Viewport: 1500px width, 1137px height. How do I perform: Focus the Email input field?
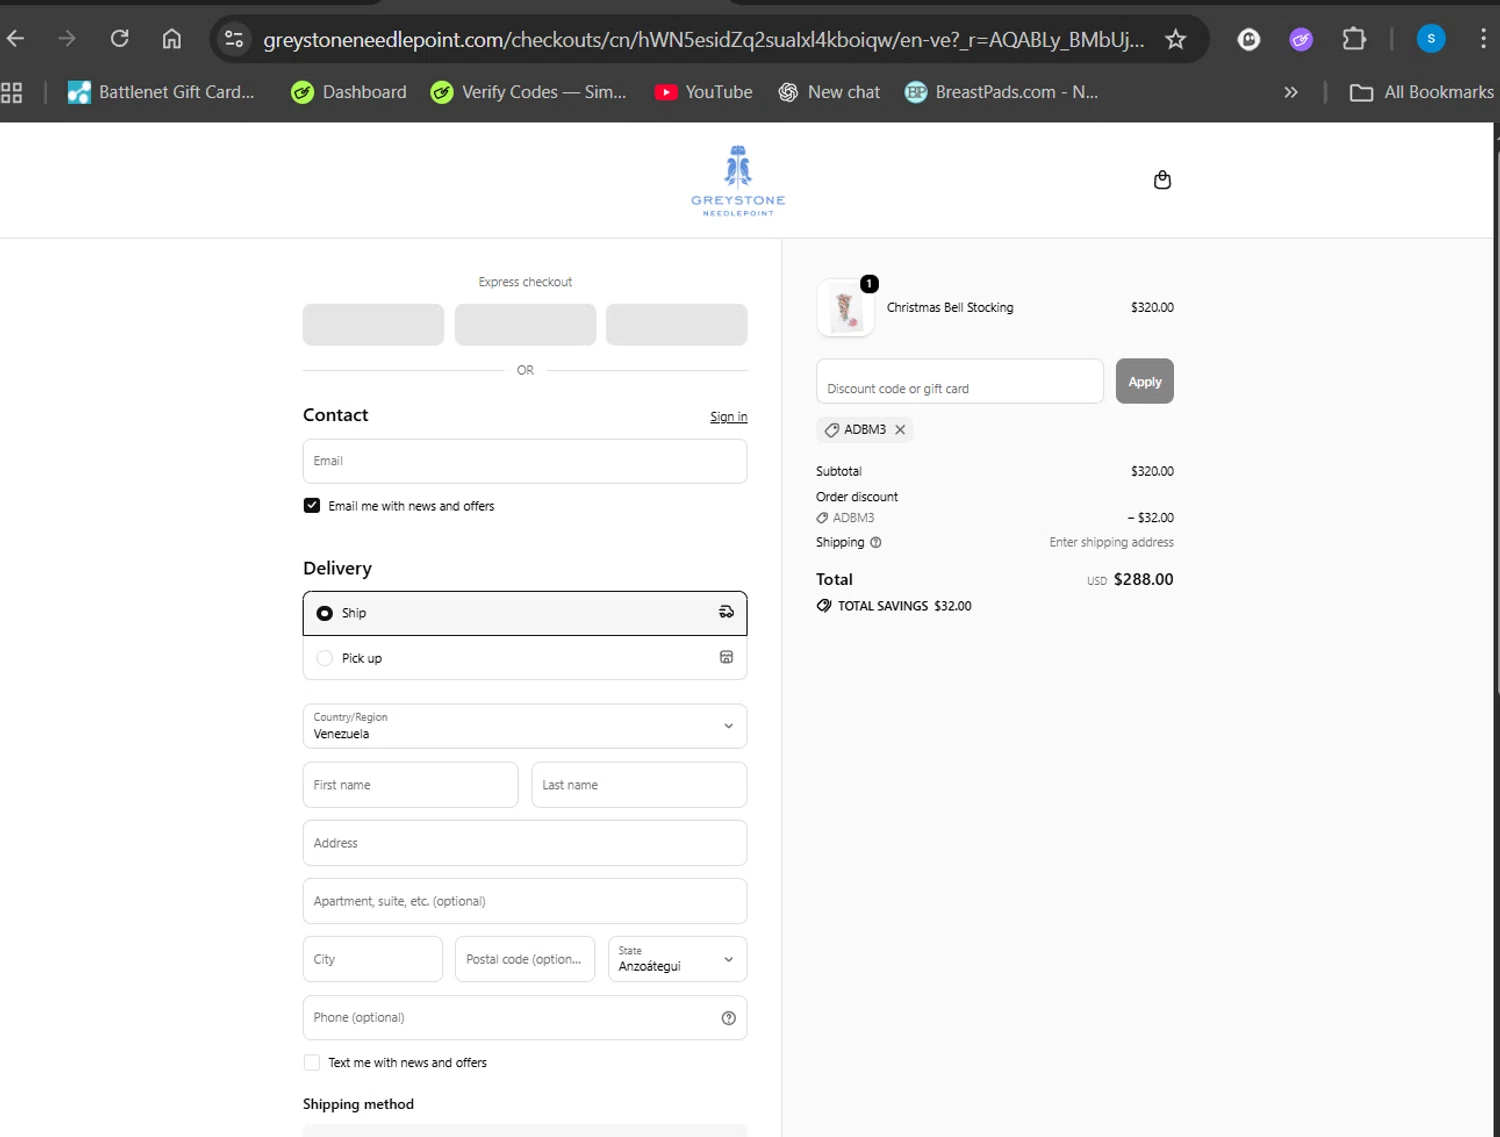pyautogui.click(x=525, y=461)
